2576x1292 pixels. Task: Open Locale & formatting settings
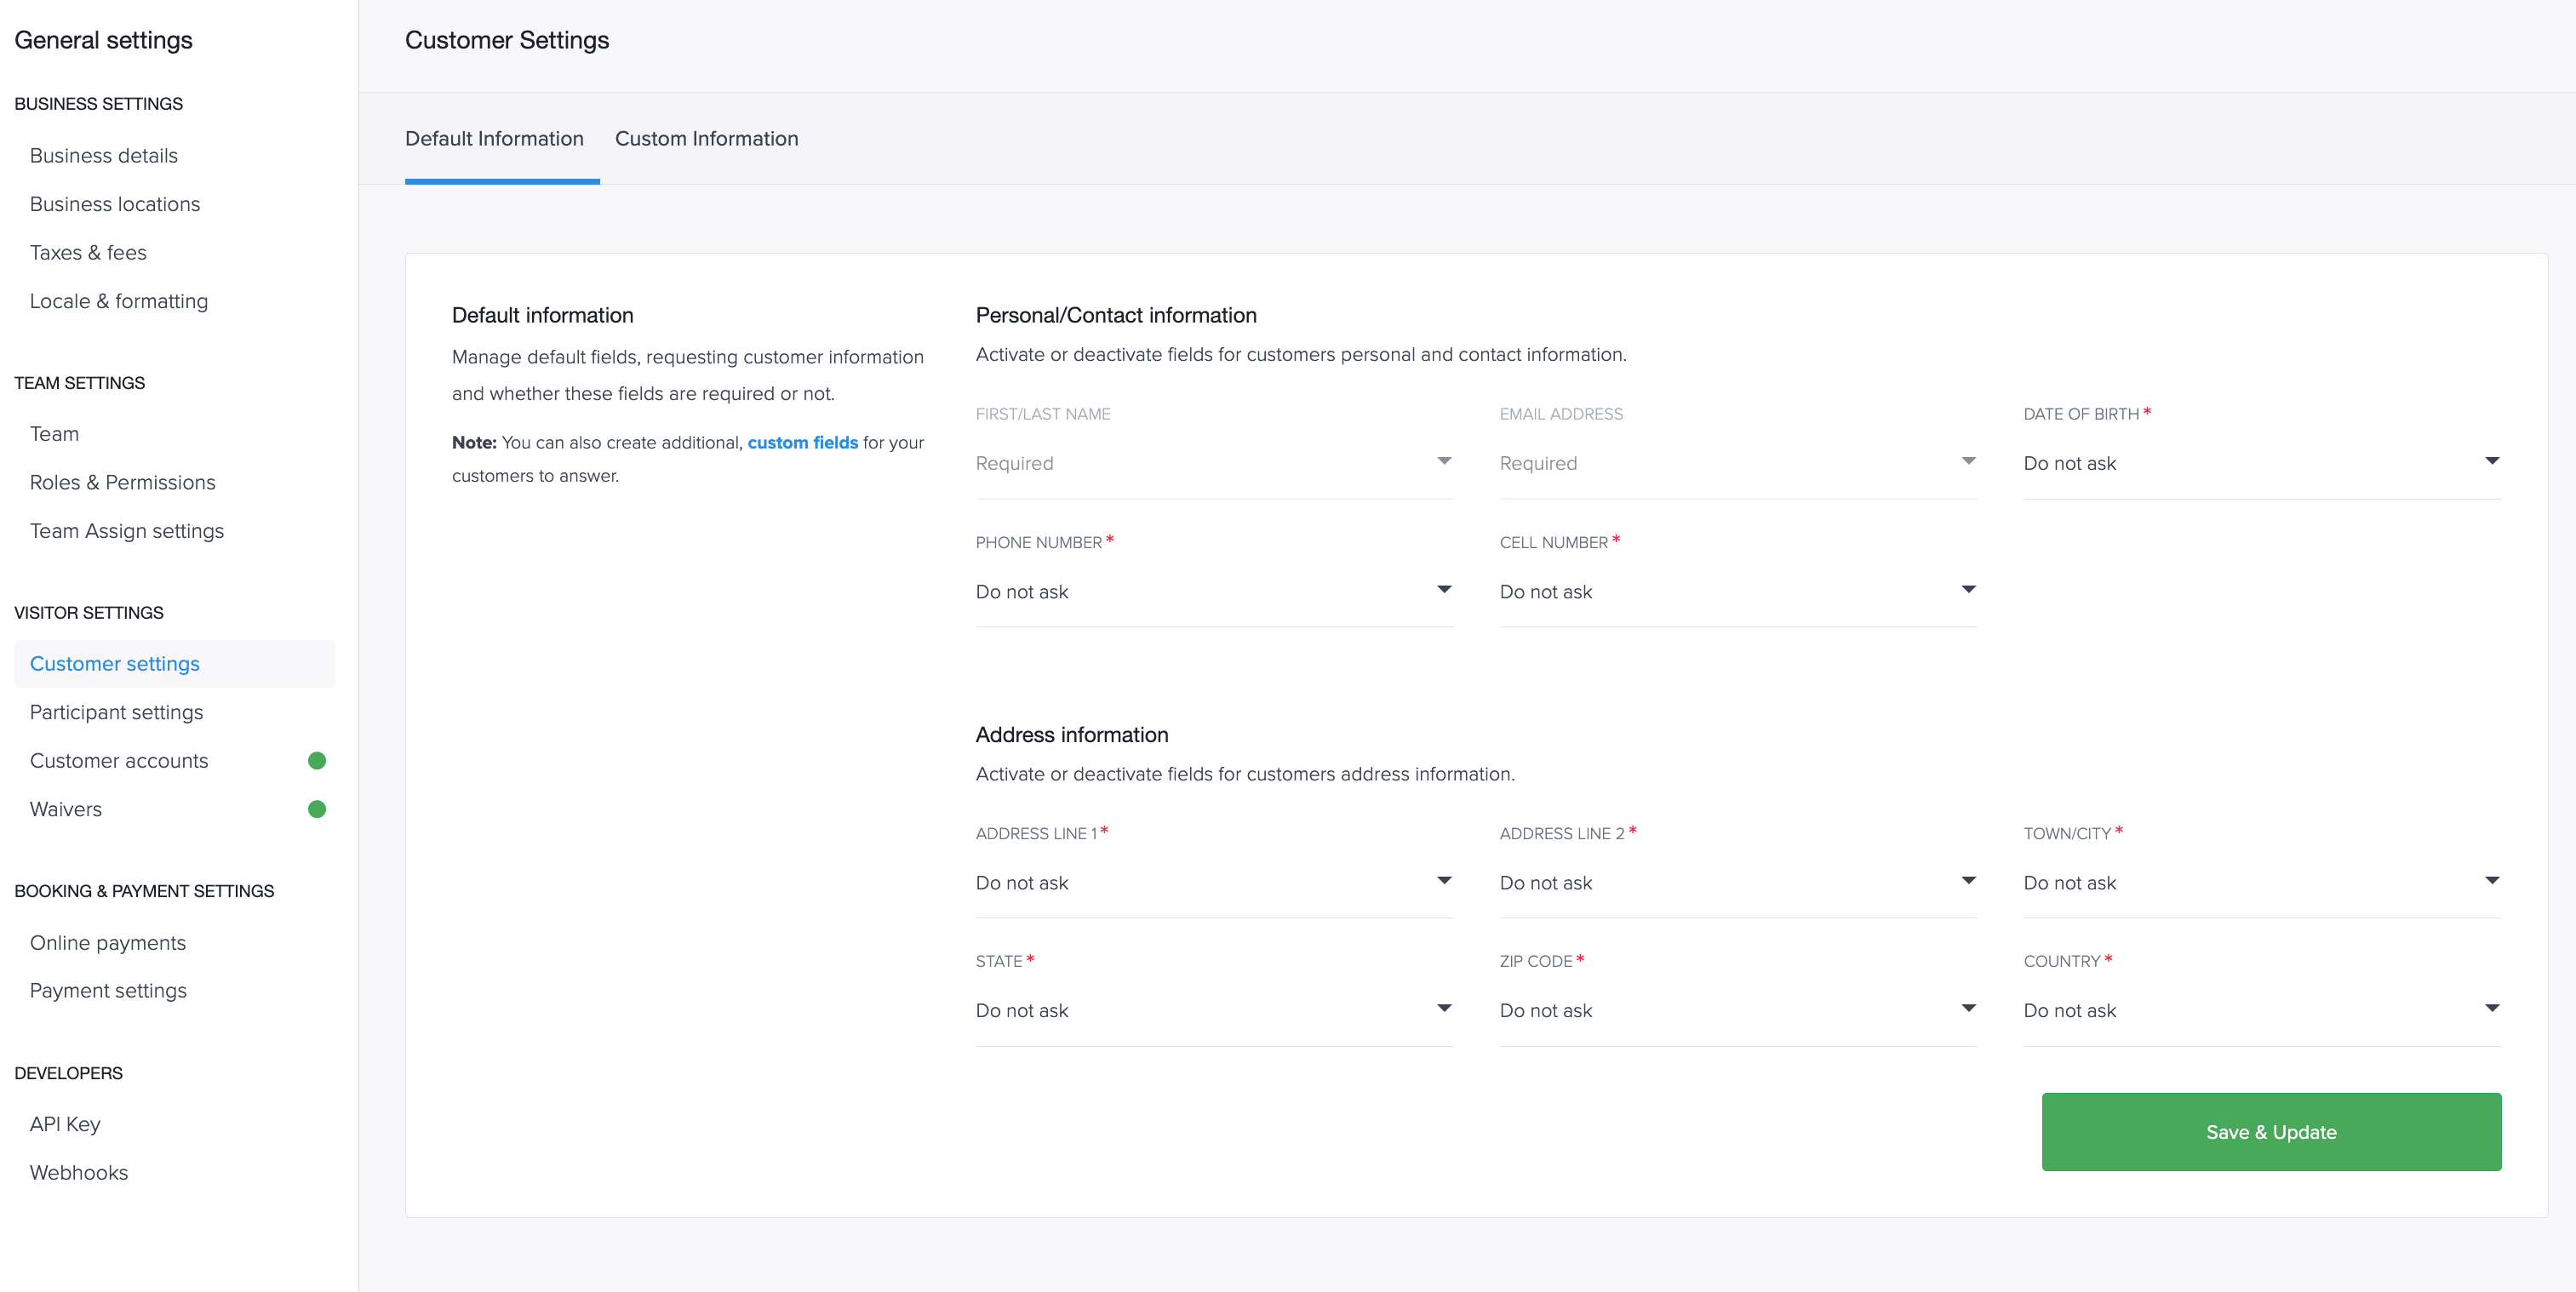click(x=119, y=301)
